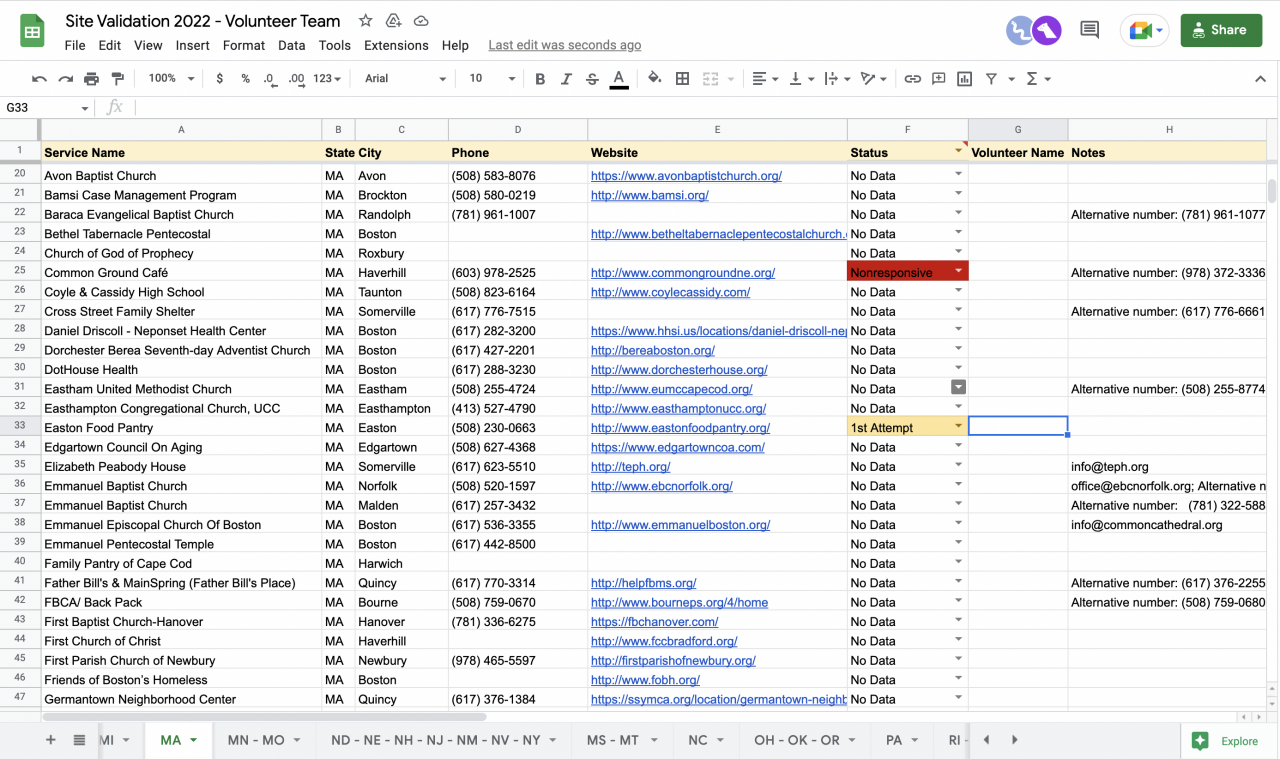Switch to the NC sheet tab
This screenshot has height=759, width=1280.
[705, 740]
